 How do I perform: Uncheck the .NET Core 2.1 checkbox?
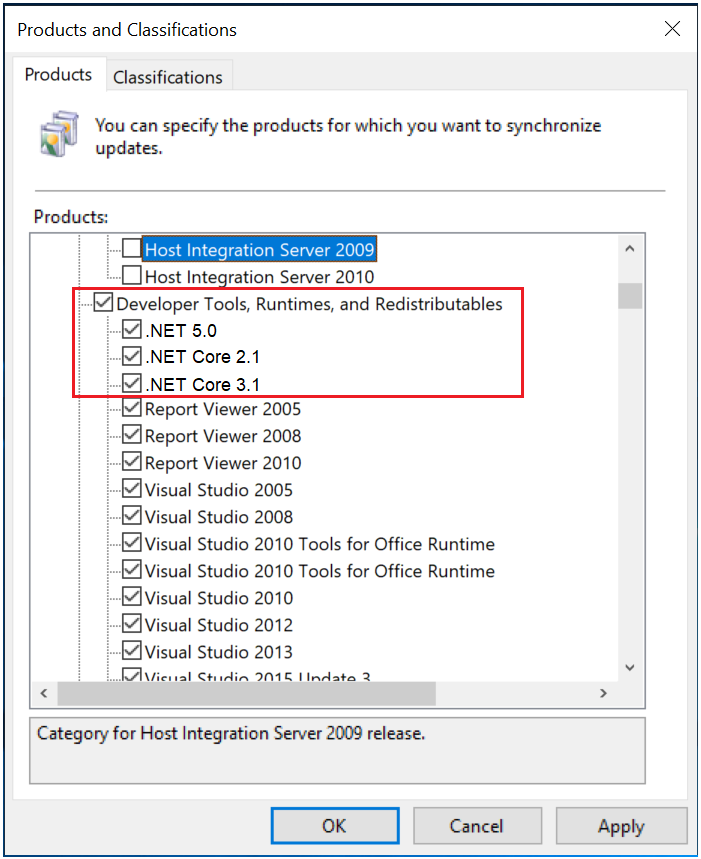coord(131,357)
